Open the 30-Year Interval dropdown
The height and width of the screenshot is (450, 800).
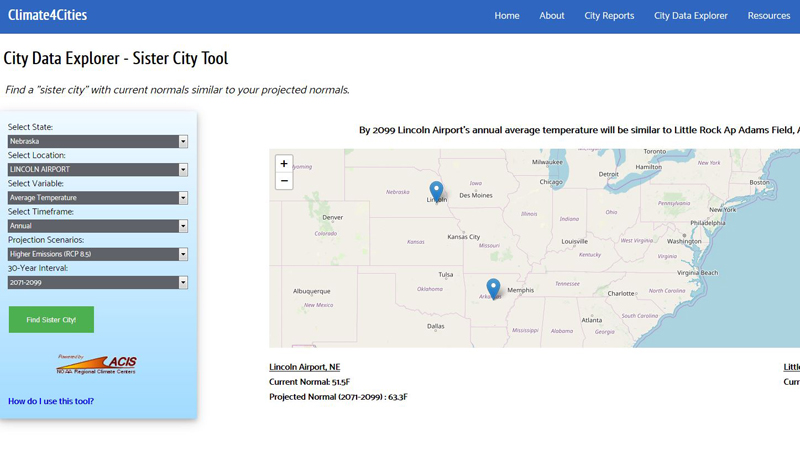[98, 283]
